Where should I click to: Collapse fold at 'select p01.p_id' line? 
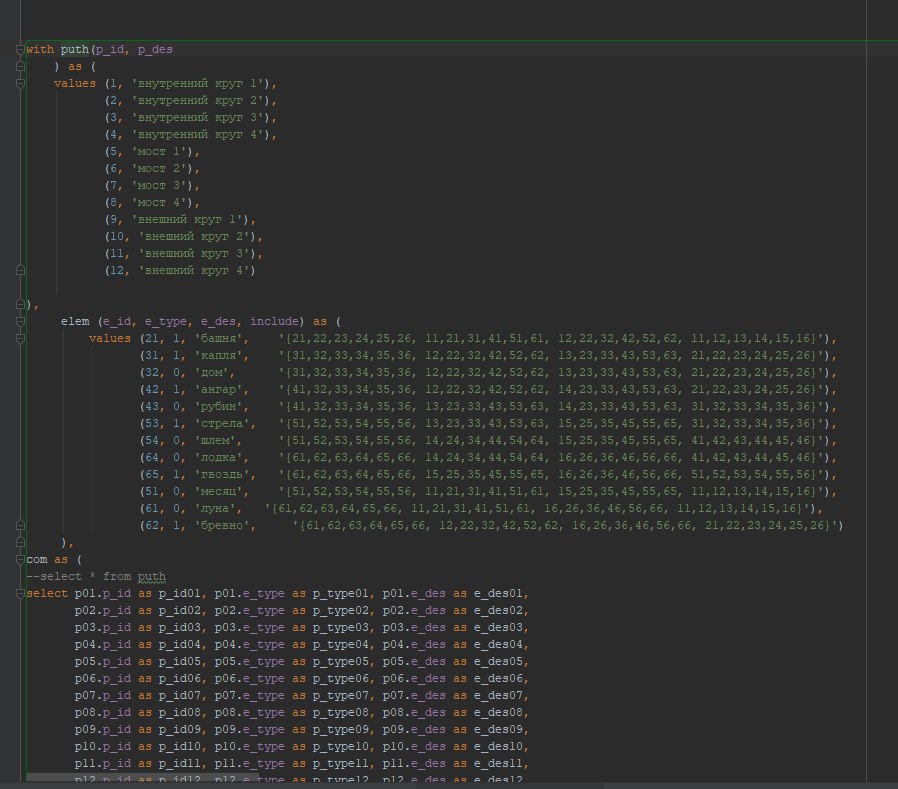pyautogui.click(x=20, y=594)
